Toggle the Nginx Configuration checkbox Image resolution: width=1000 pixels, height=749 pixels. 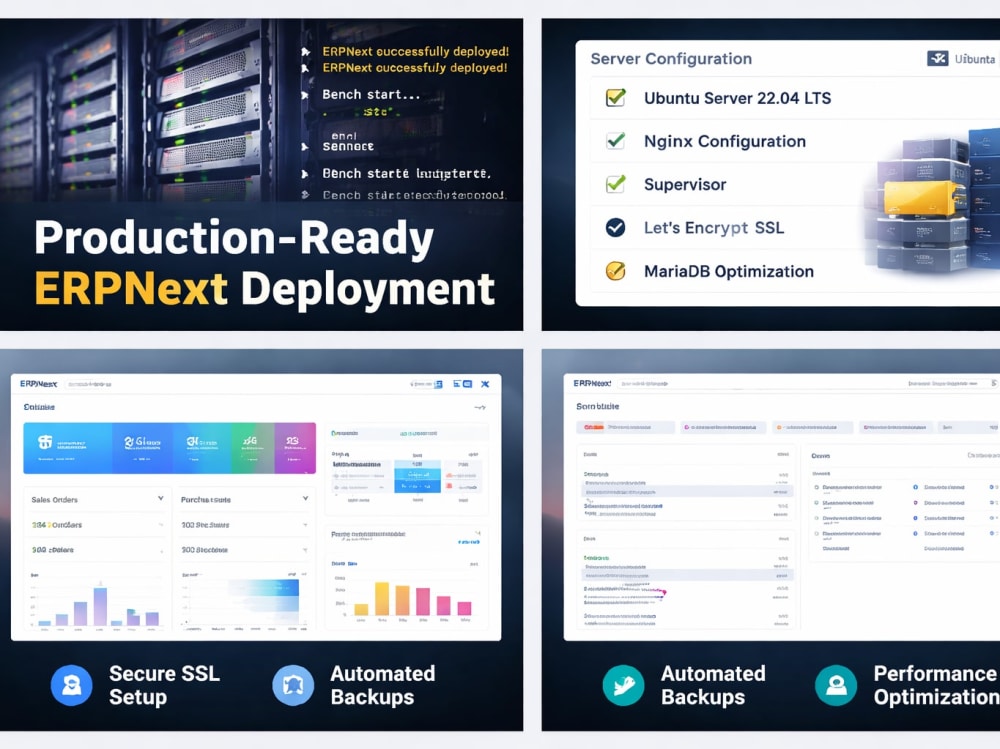pos(615,141)
